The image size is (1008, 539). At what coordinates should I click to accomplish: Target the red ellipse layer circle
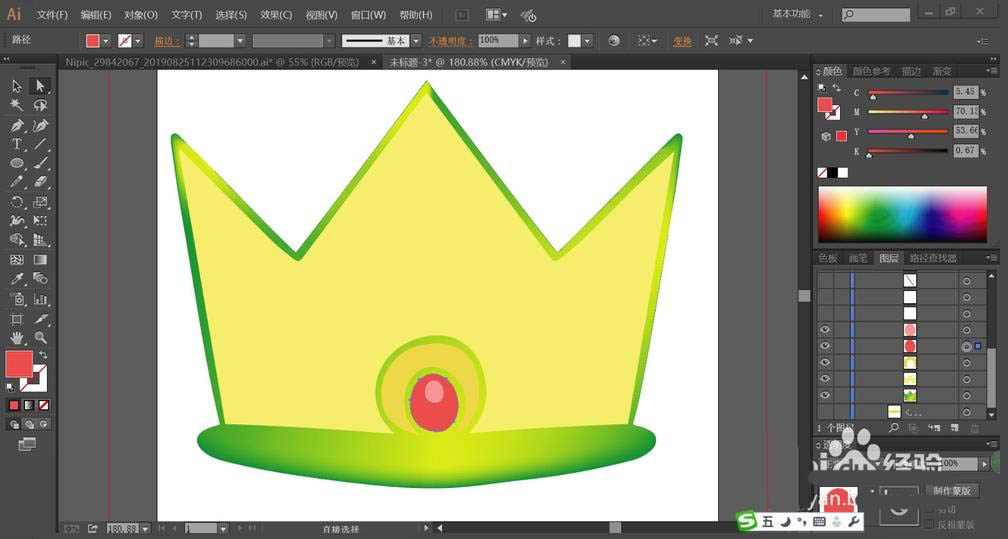click(x=966, y=346)
